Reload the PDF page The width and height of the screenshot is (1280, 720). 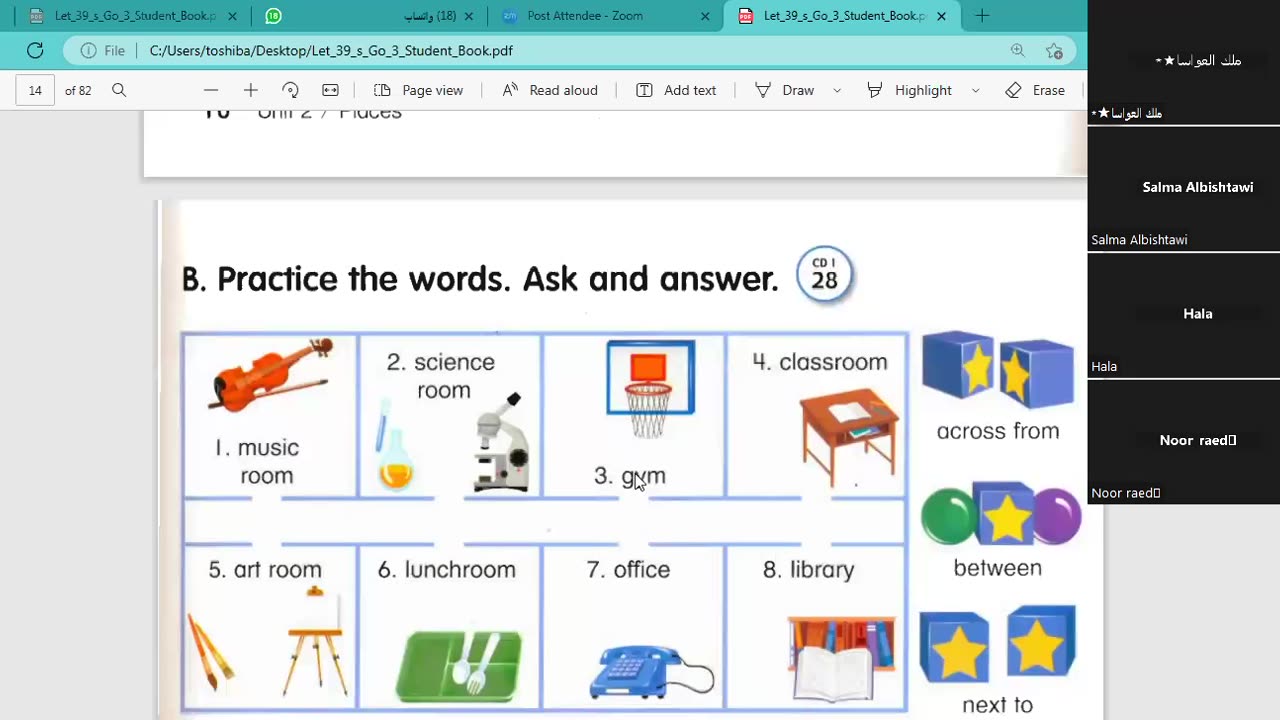(35, 50)
